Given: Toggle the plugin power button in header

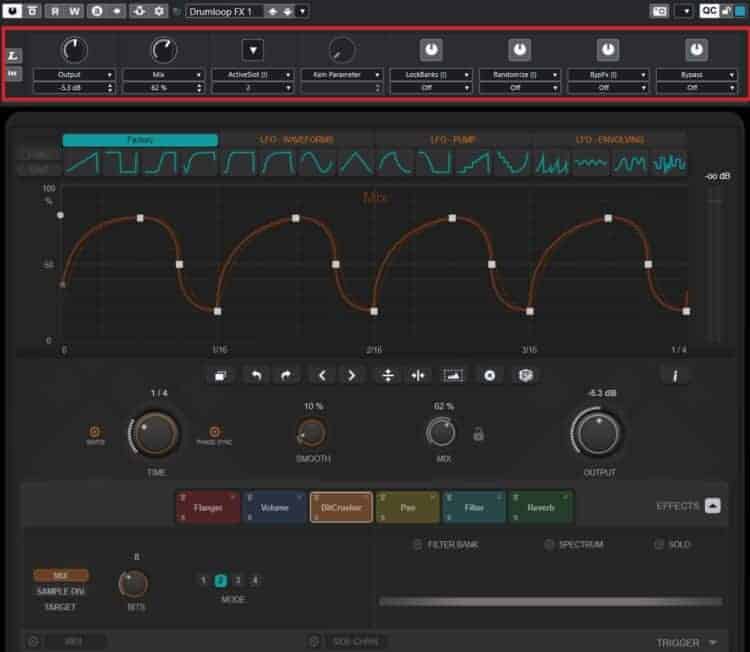Looking at the screenshot, I should pyautogui.click(x=12, y=11).
